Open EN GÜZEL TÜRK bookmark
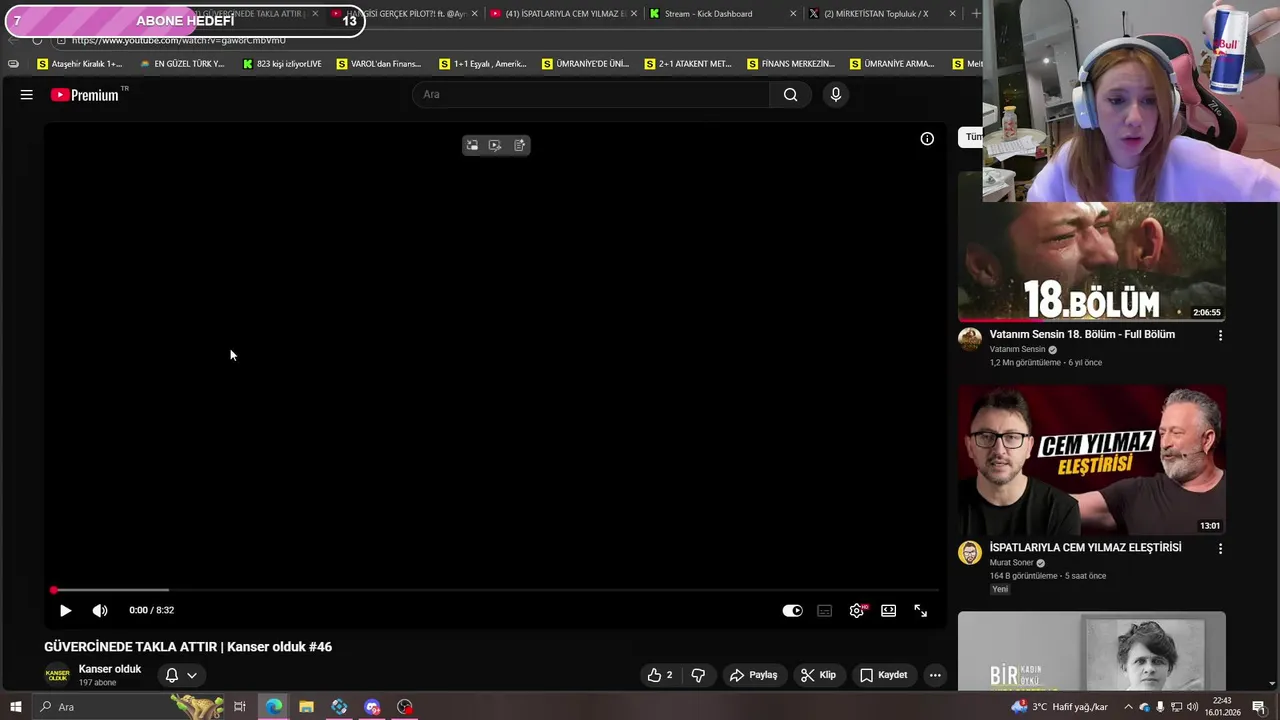This screenshot has width=1280, height=720. pos(182,64)
